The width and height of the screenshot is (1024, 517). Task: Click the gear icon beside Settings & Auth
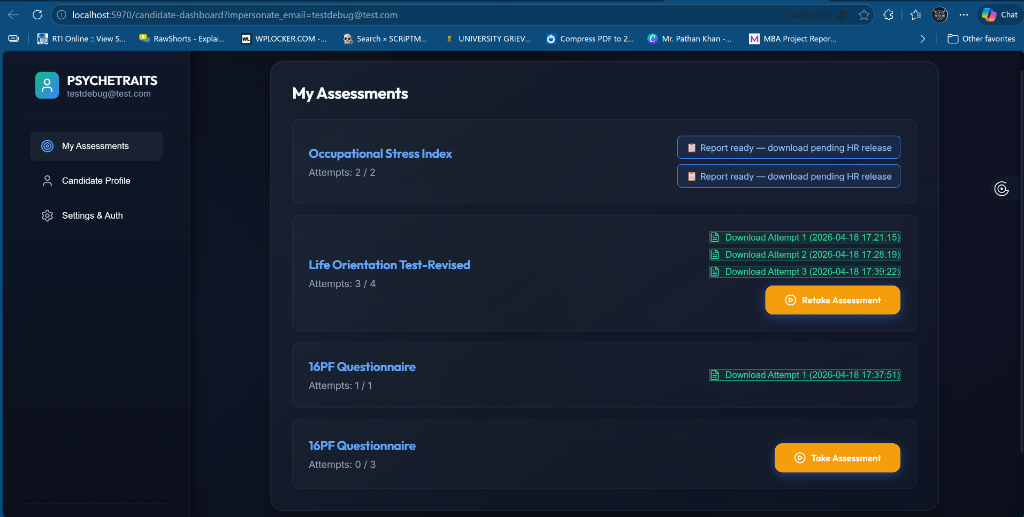click(47, 215)
